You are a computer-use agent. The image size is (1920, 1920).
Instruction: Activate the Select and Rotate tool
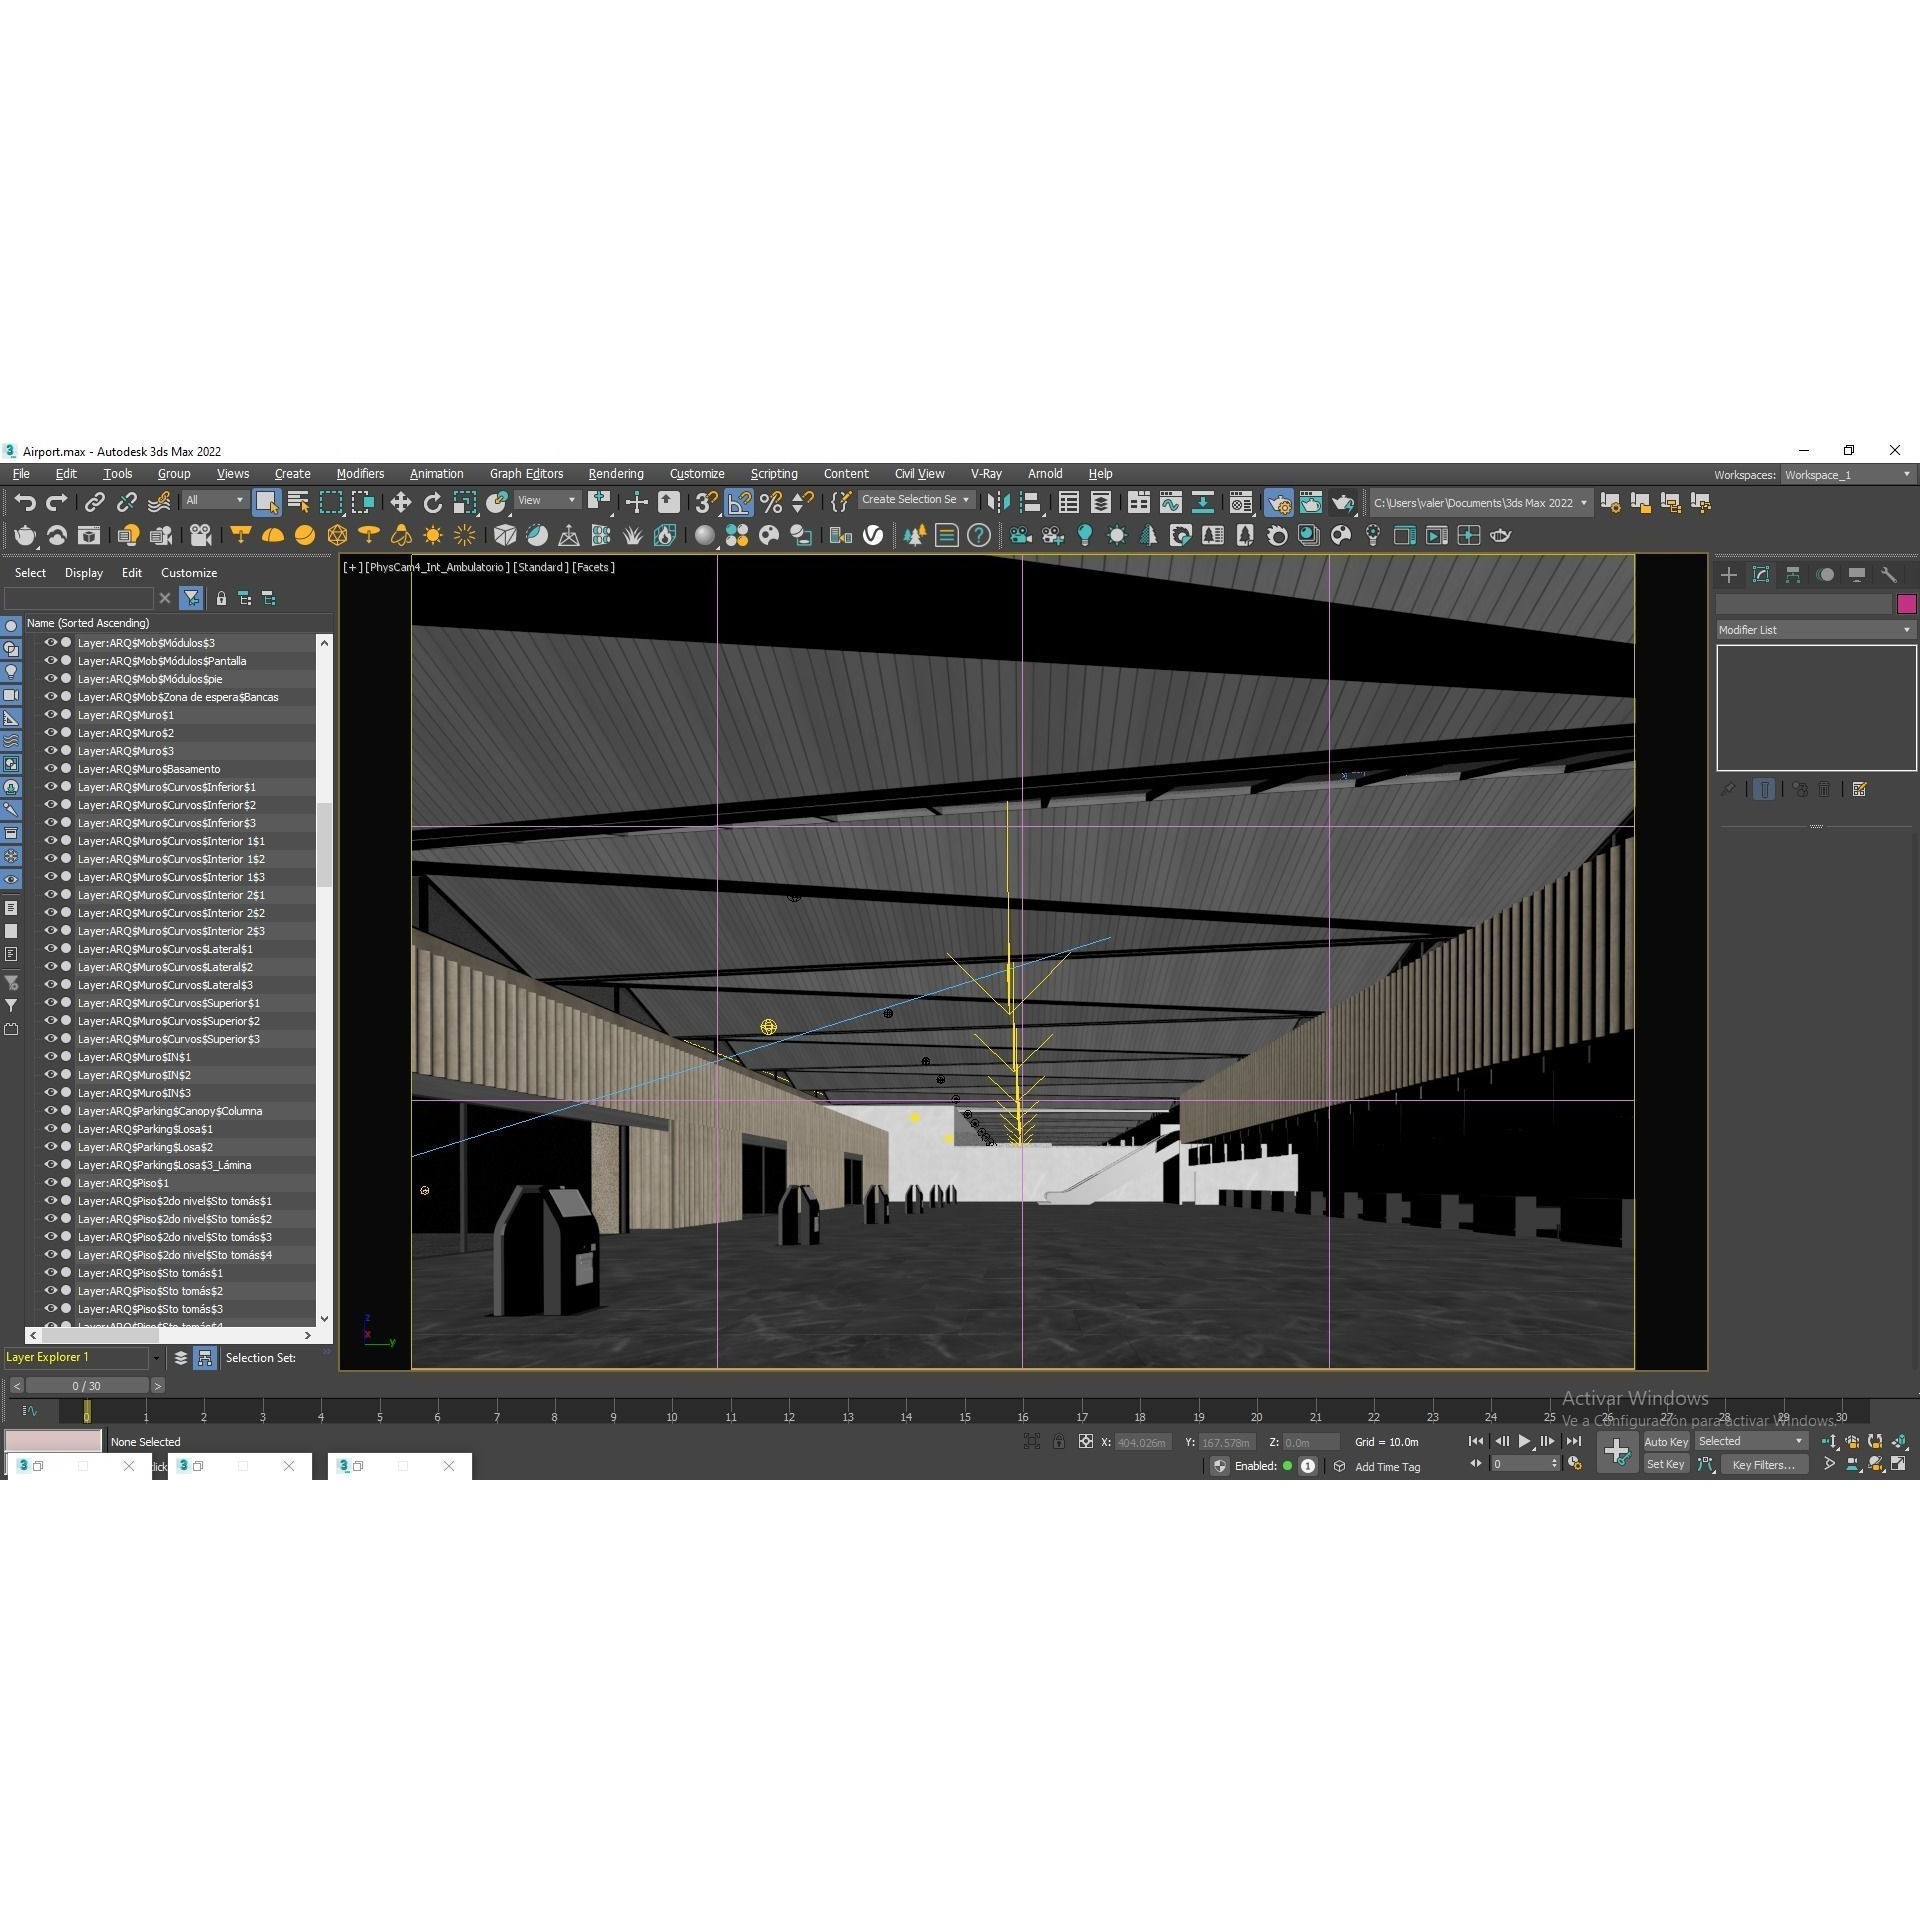(433, 503)
